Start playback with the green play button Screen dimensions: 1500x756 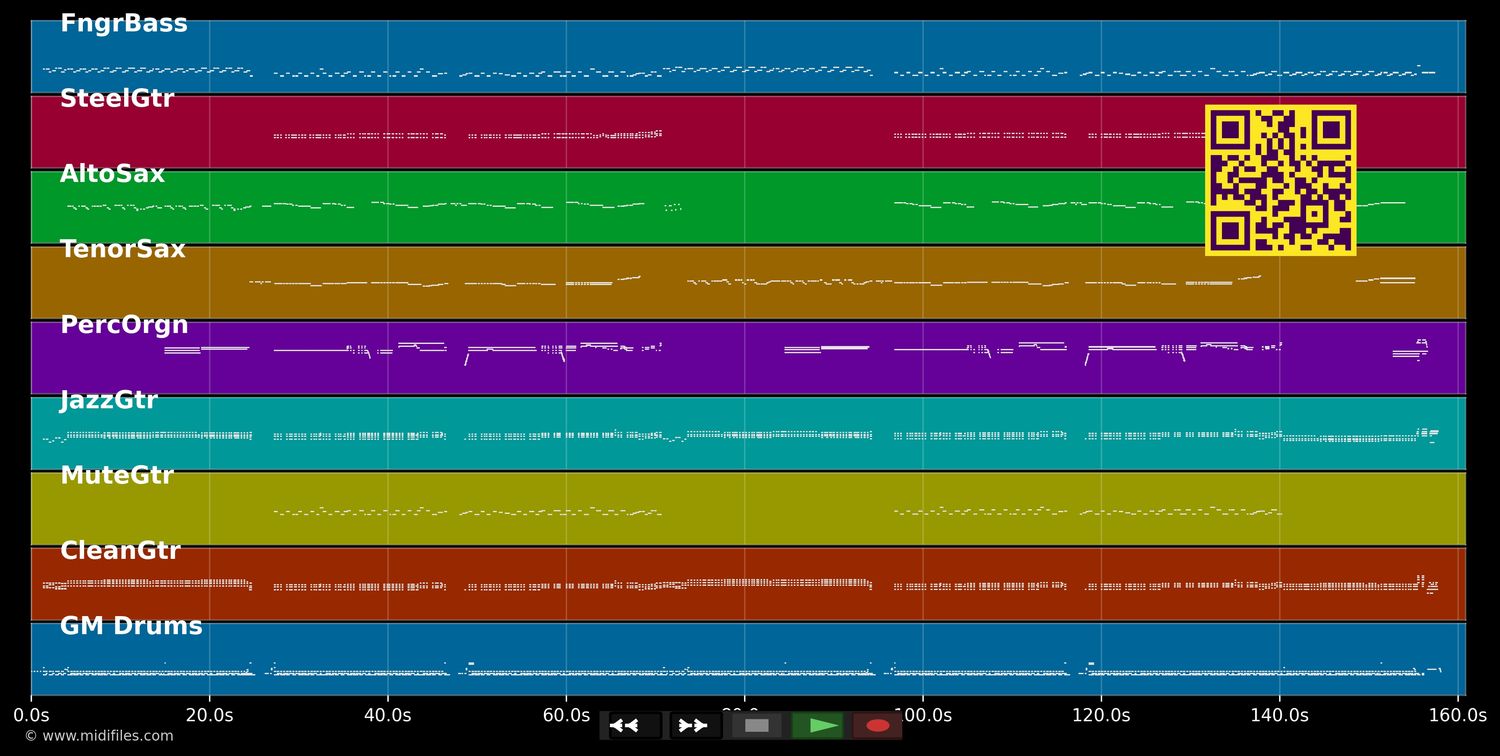[820, 726]
